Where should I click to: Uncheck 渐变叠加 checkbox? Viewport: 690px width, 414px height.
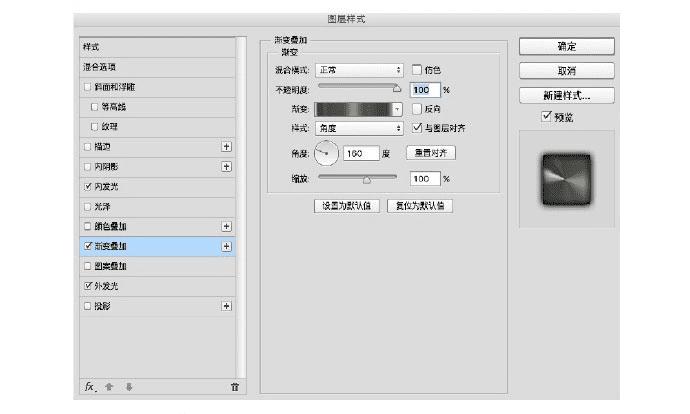tap(87, 246)
